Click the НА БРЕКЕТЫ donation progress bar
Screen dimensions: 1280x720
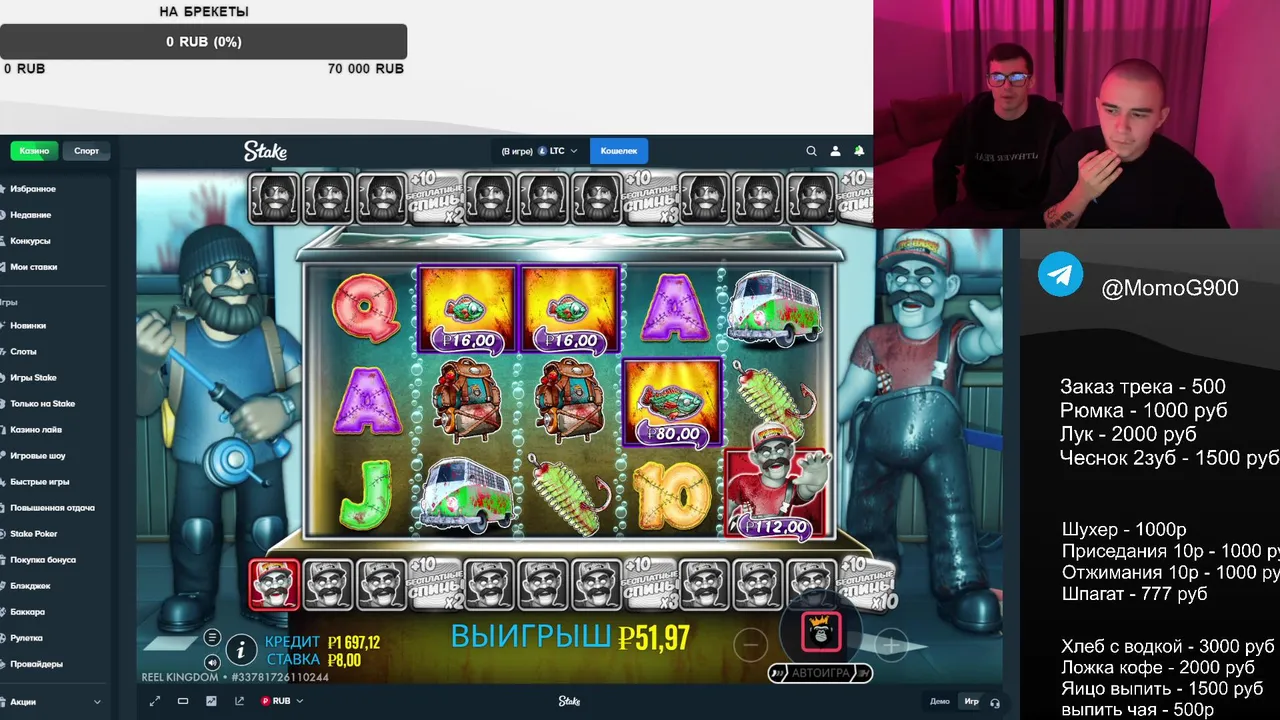point(204,42)
